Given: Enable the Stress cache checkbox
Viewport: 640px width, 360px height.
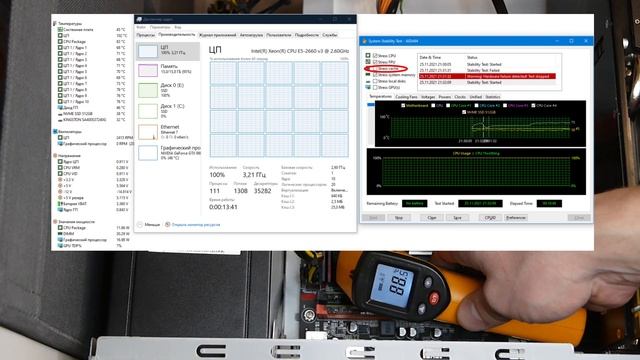Looking at the screenshot, I should pos(375,69).
